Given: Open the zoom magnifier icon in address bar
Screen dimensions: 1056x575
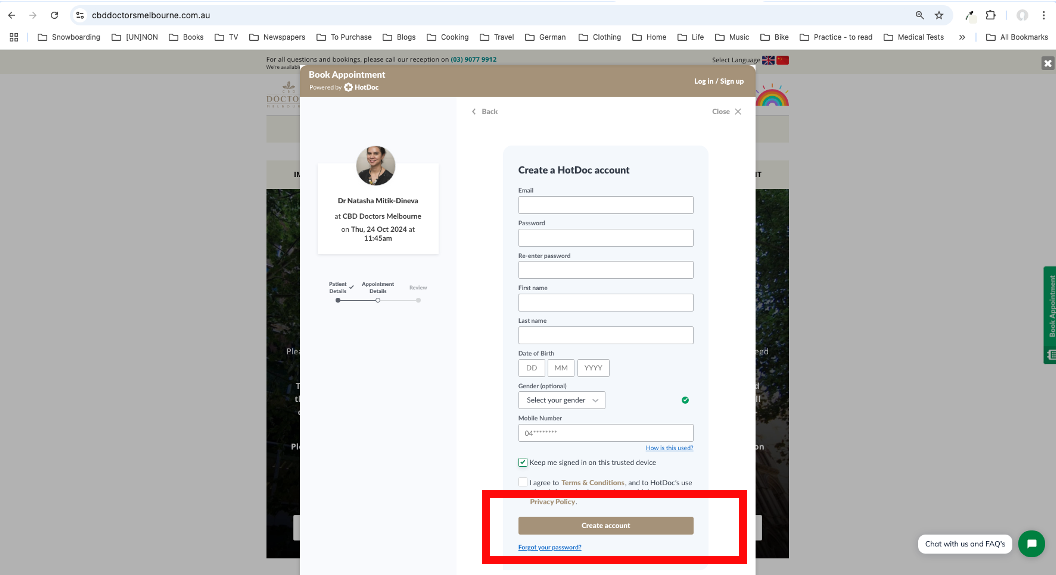Looking at the screenshot, I should tap(919, 15).
